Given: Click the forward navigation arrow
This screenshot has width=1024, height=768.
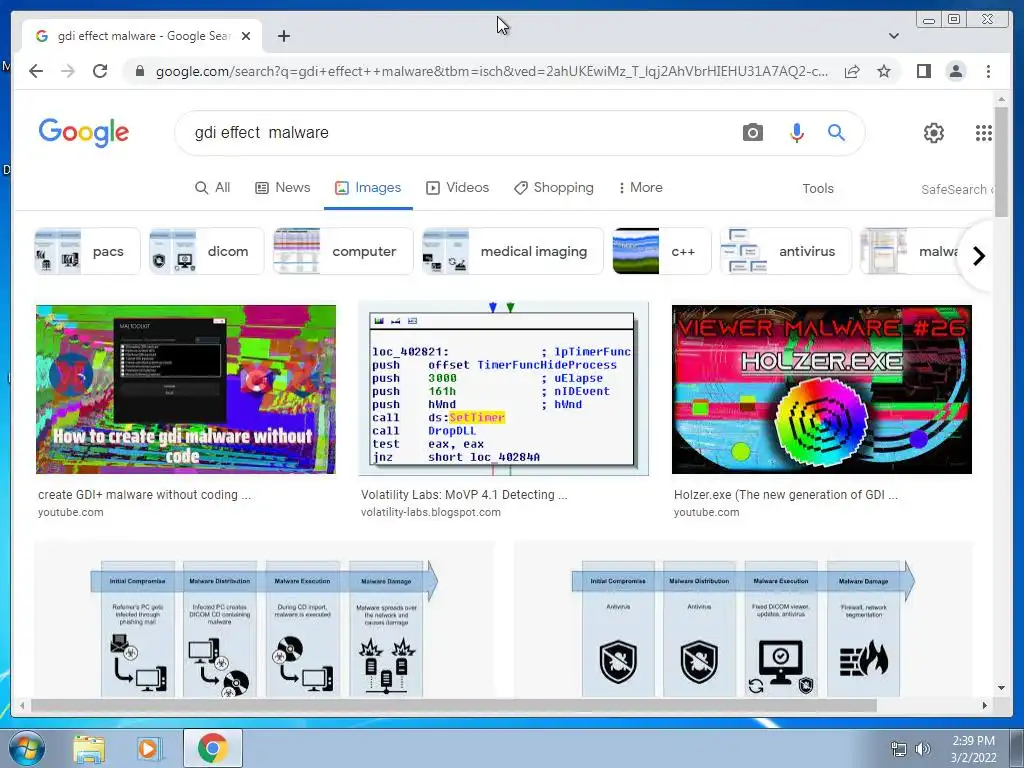Looking at the screenshot, I should [x=68, y=71].
